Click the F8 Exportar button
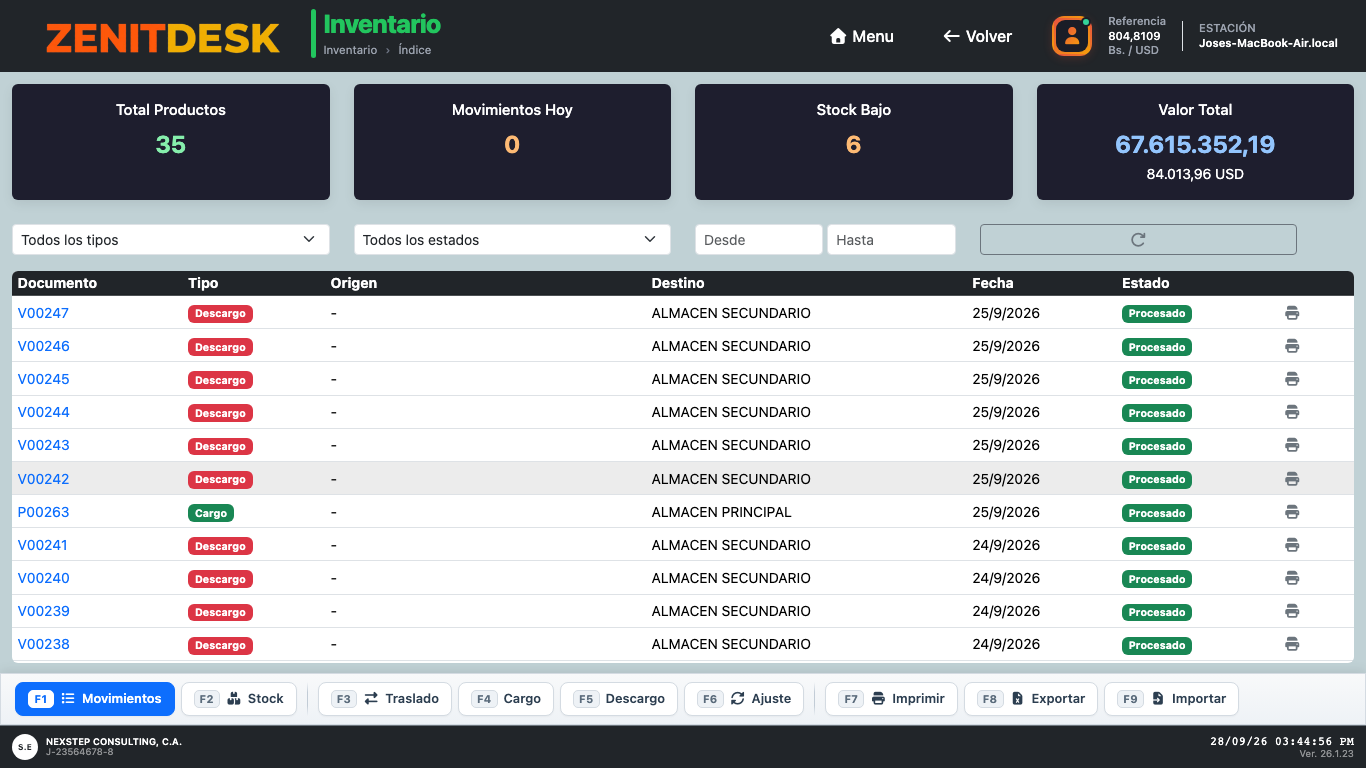This screenshot has width=1366, height=768. coord(1031,699)
